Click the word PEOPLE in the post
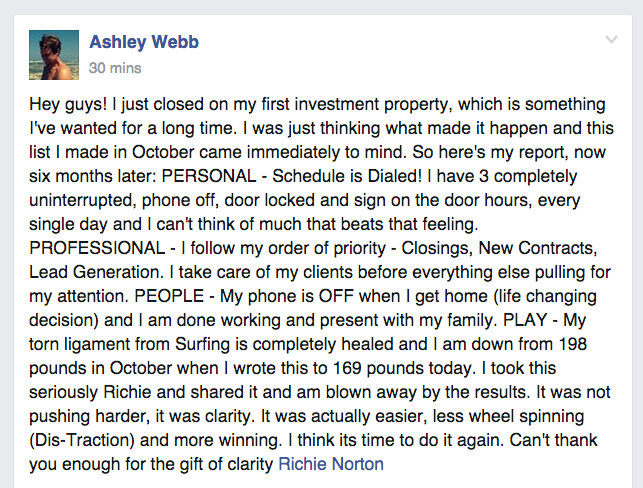 click(169, 296)
